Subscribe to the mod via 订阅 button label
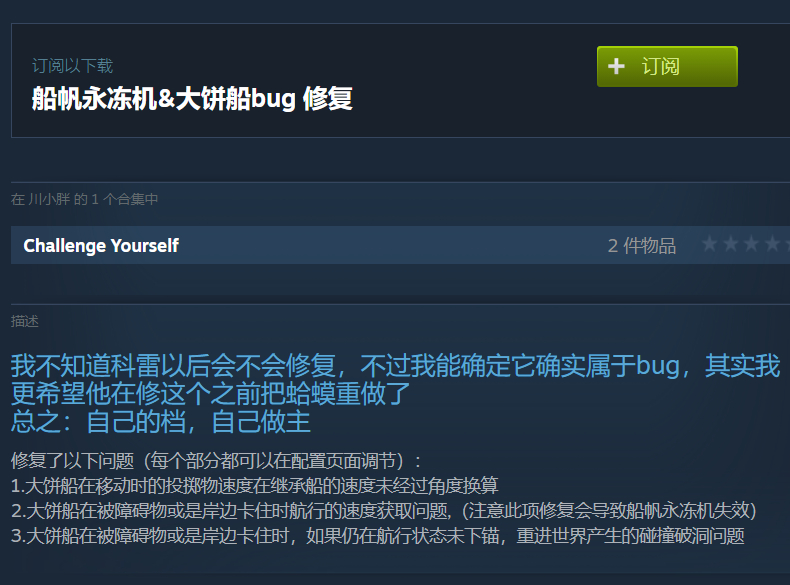The image size is (790, 585). click(x=661, y=67)
